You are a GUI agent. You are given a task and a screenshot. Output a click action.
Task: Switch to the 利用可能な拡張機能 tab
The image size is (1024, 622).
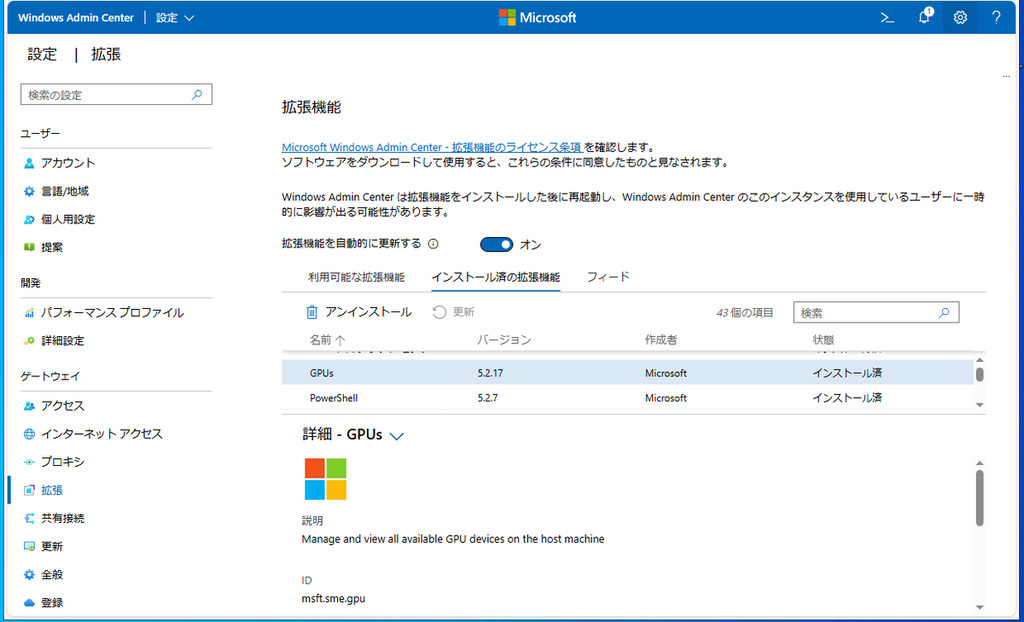tap(357, 277)
